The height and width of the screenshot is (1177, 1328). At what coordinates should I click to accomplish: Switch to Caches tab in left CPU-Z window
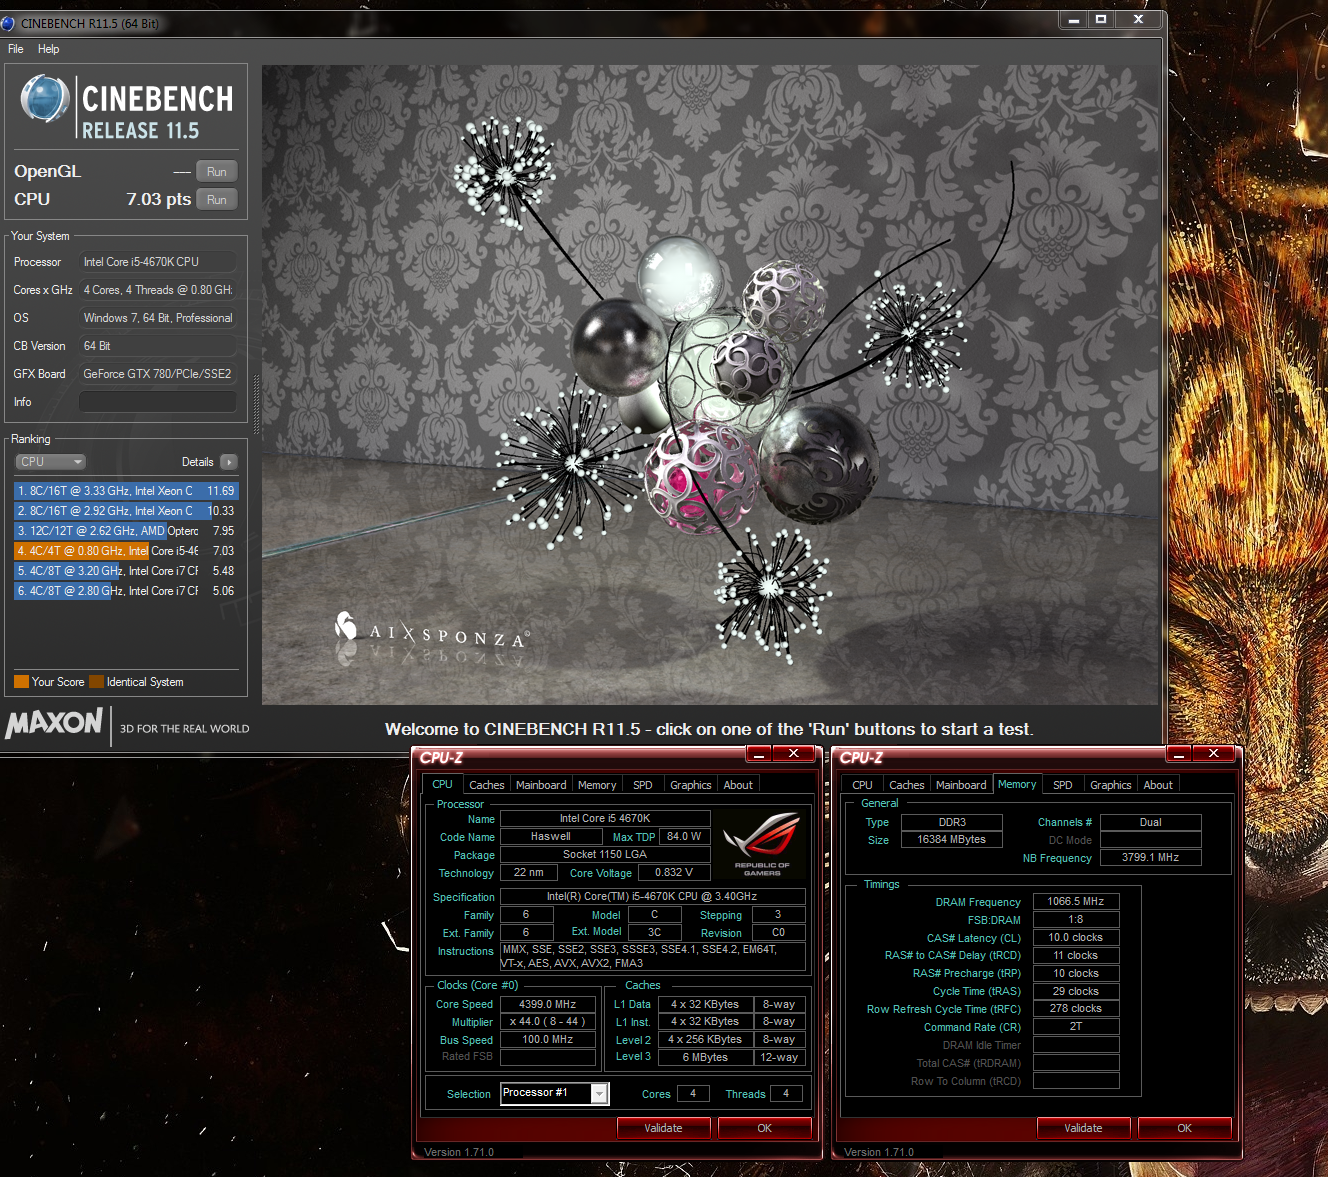487,785
